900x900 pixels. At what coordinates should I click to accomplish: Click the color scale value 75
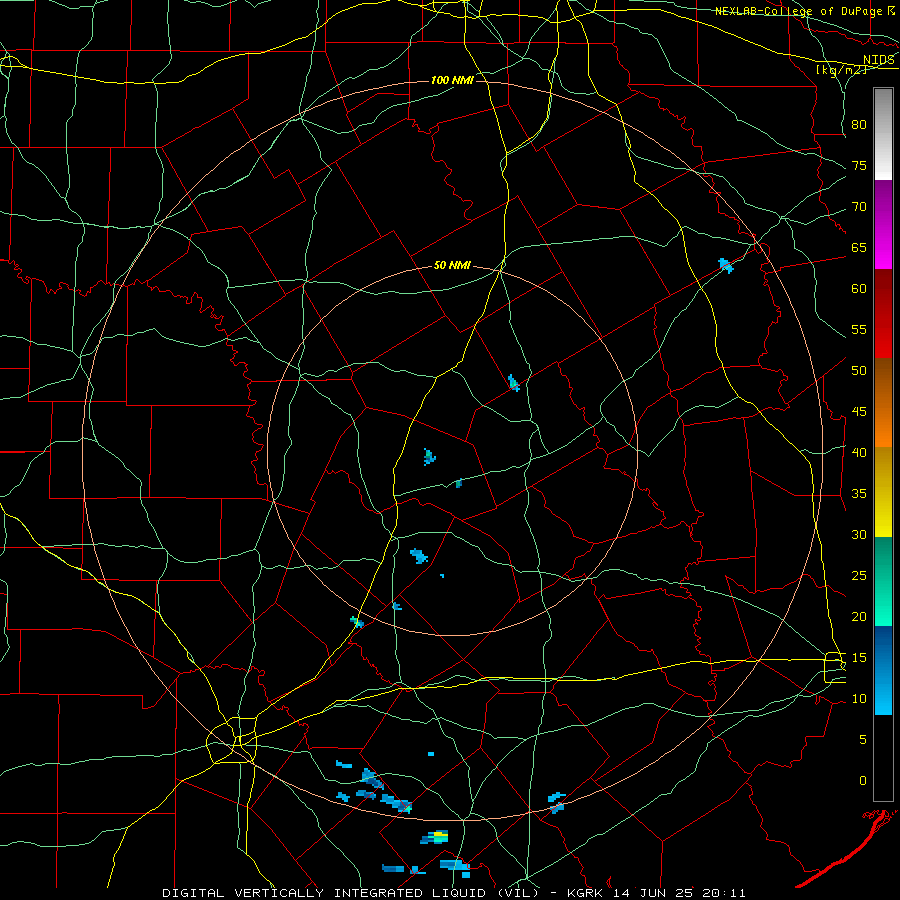859,166
